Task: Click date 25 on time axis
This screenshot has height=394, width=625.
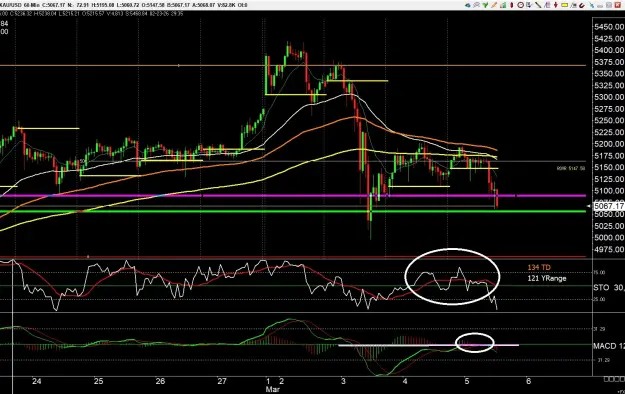Action: tap(98, 381)
